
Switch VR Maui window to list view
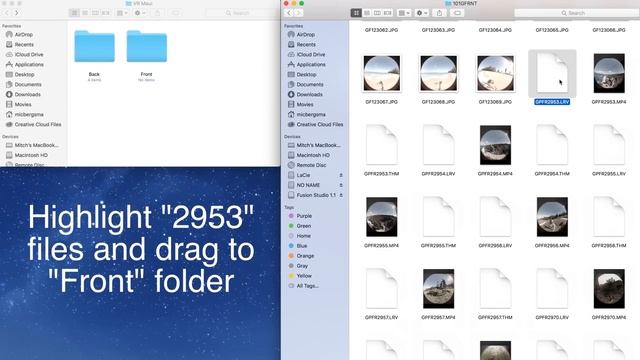coord(85,13)
